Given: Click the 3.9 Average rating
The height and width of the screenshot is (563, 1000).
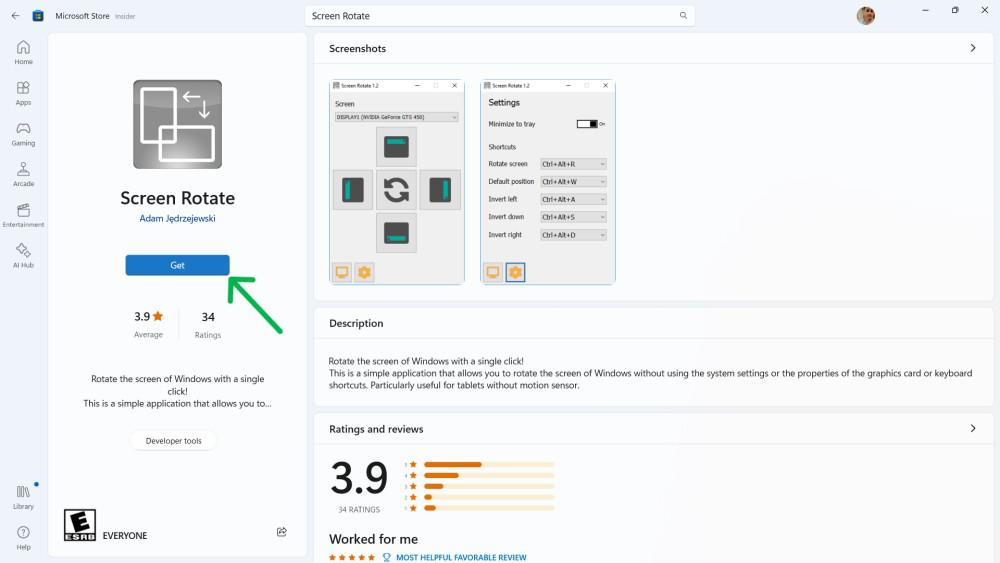Looking at the screenshot, I should [x=149, y=325].
